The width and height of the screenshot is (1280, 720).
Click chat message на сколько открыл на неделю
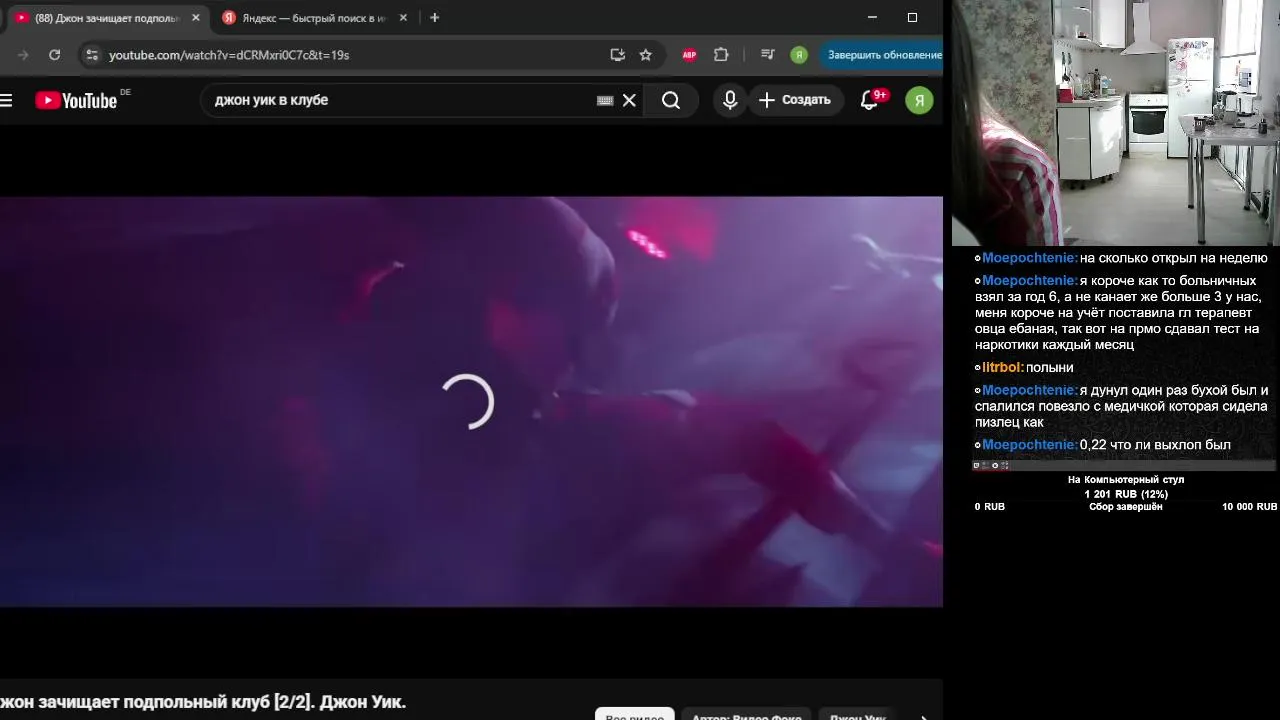pos(1173,257)
